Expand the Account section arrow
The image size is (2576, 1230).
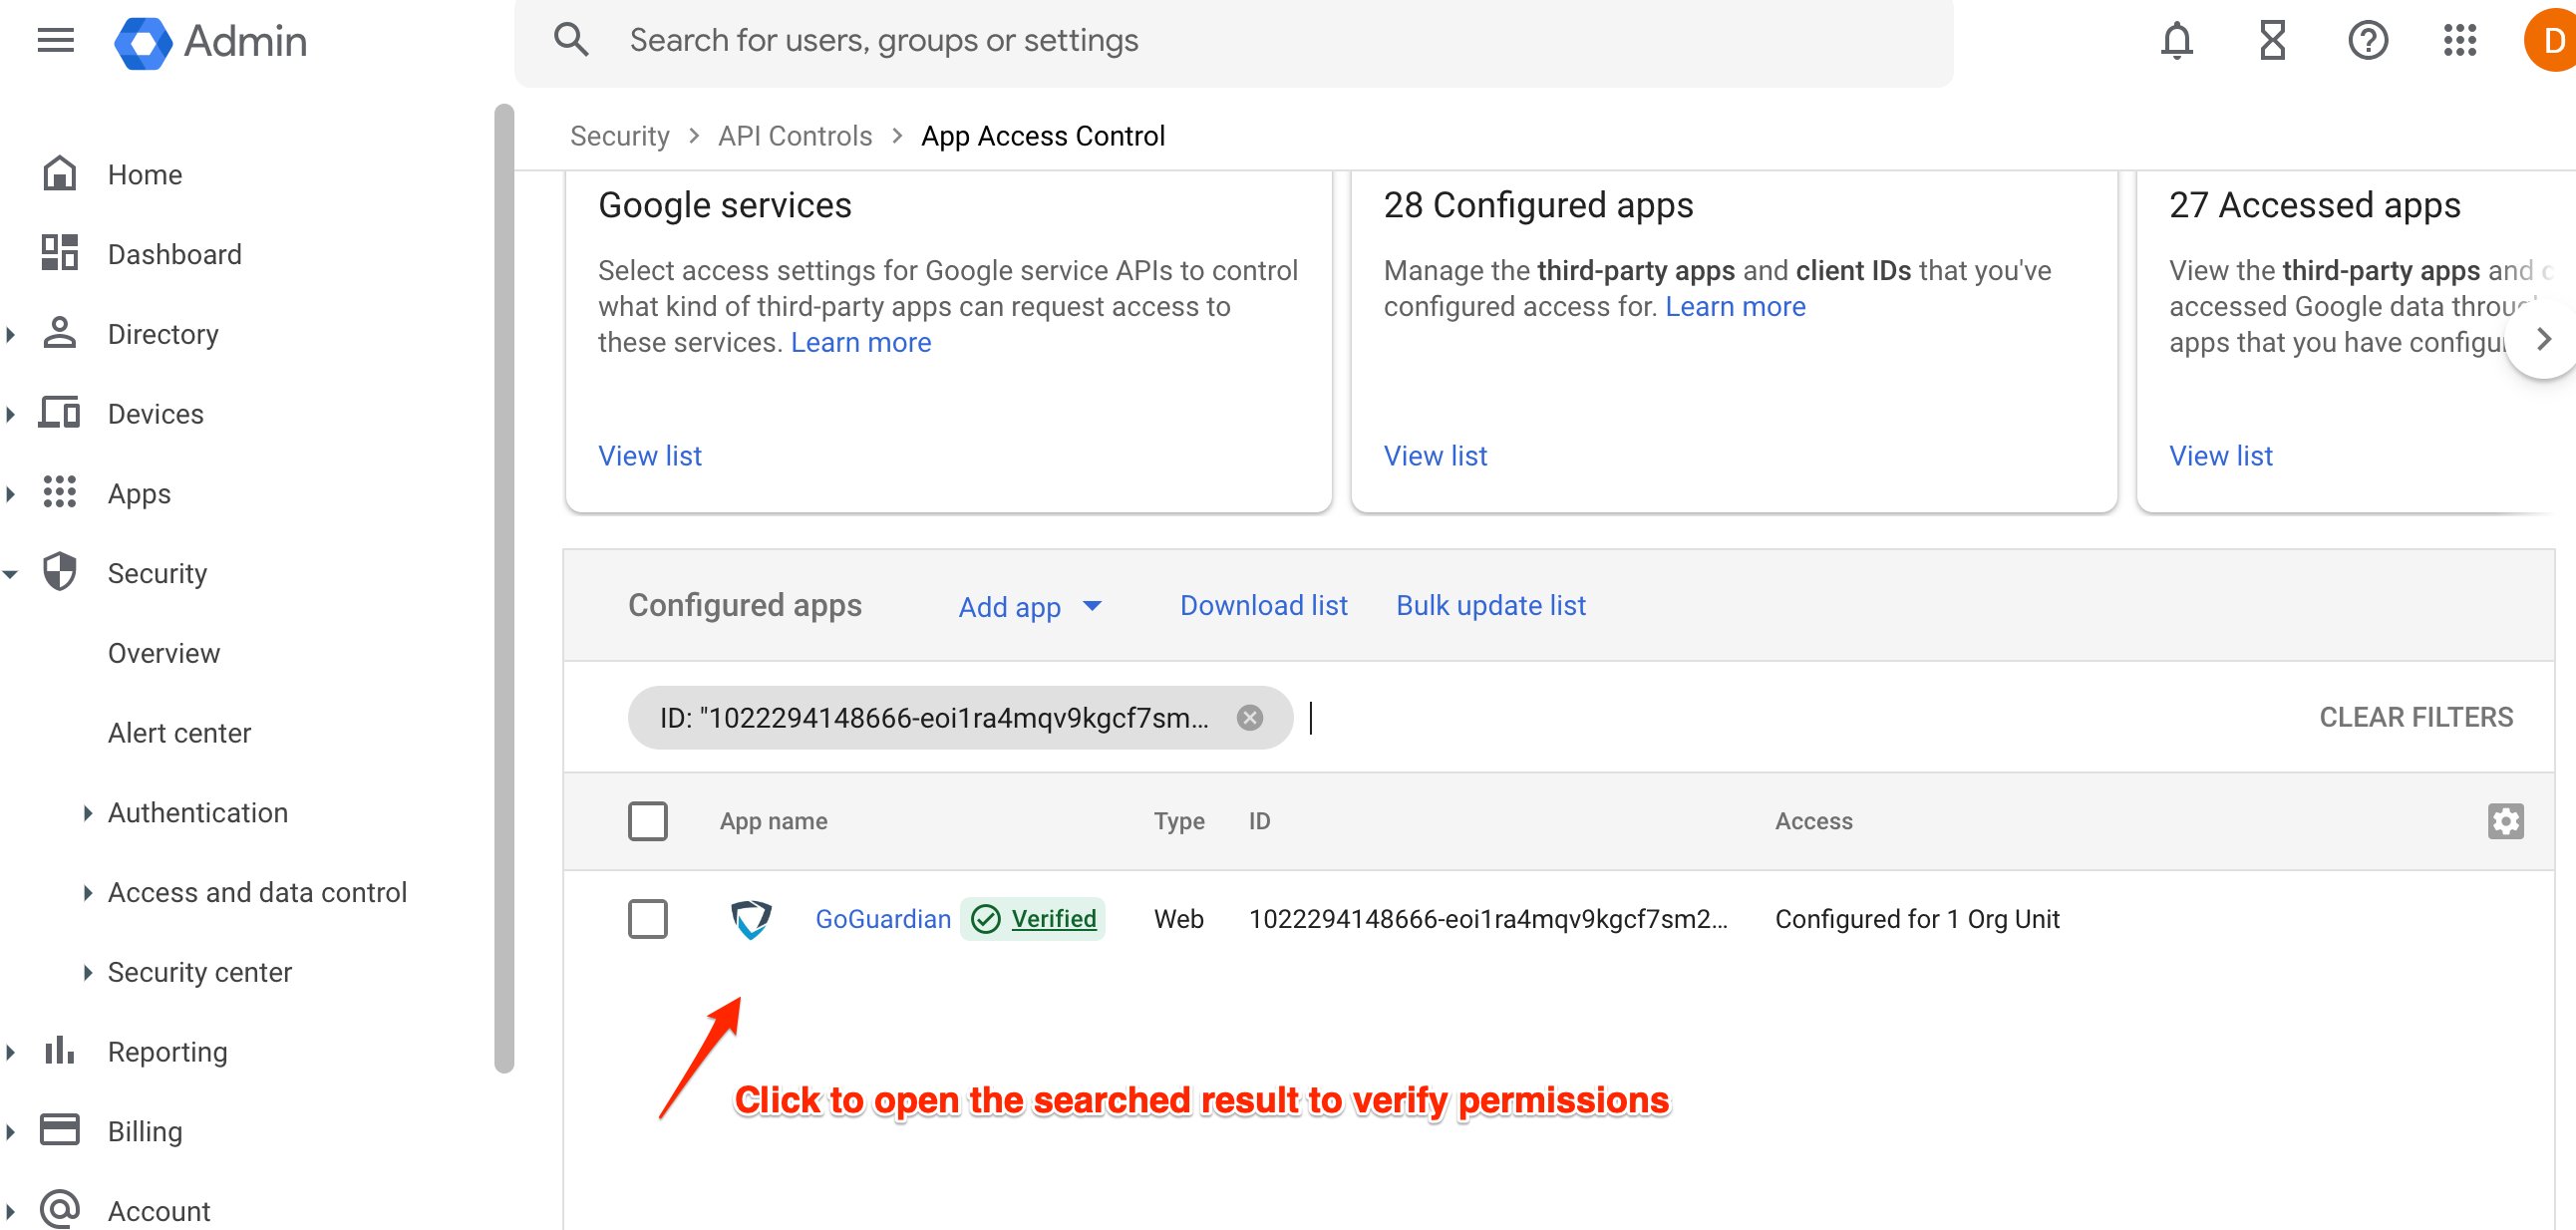(x=11, y=1211)
